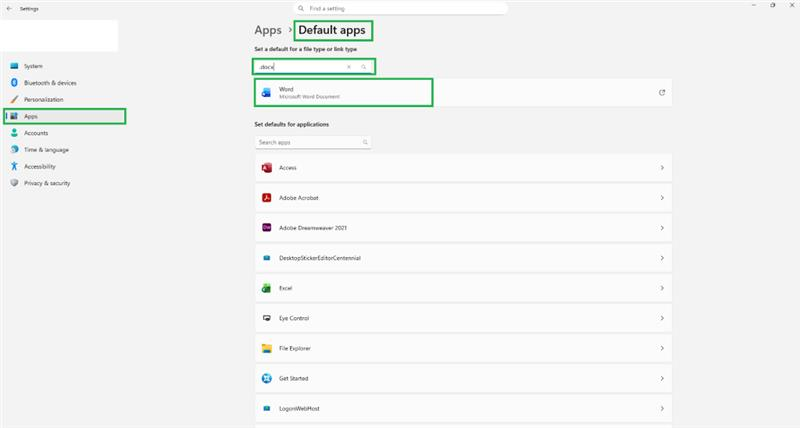Click the Word app icon in result
Viewport: 800px width, 428px height.
tap(266, 93)
